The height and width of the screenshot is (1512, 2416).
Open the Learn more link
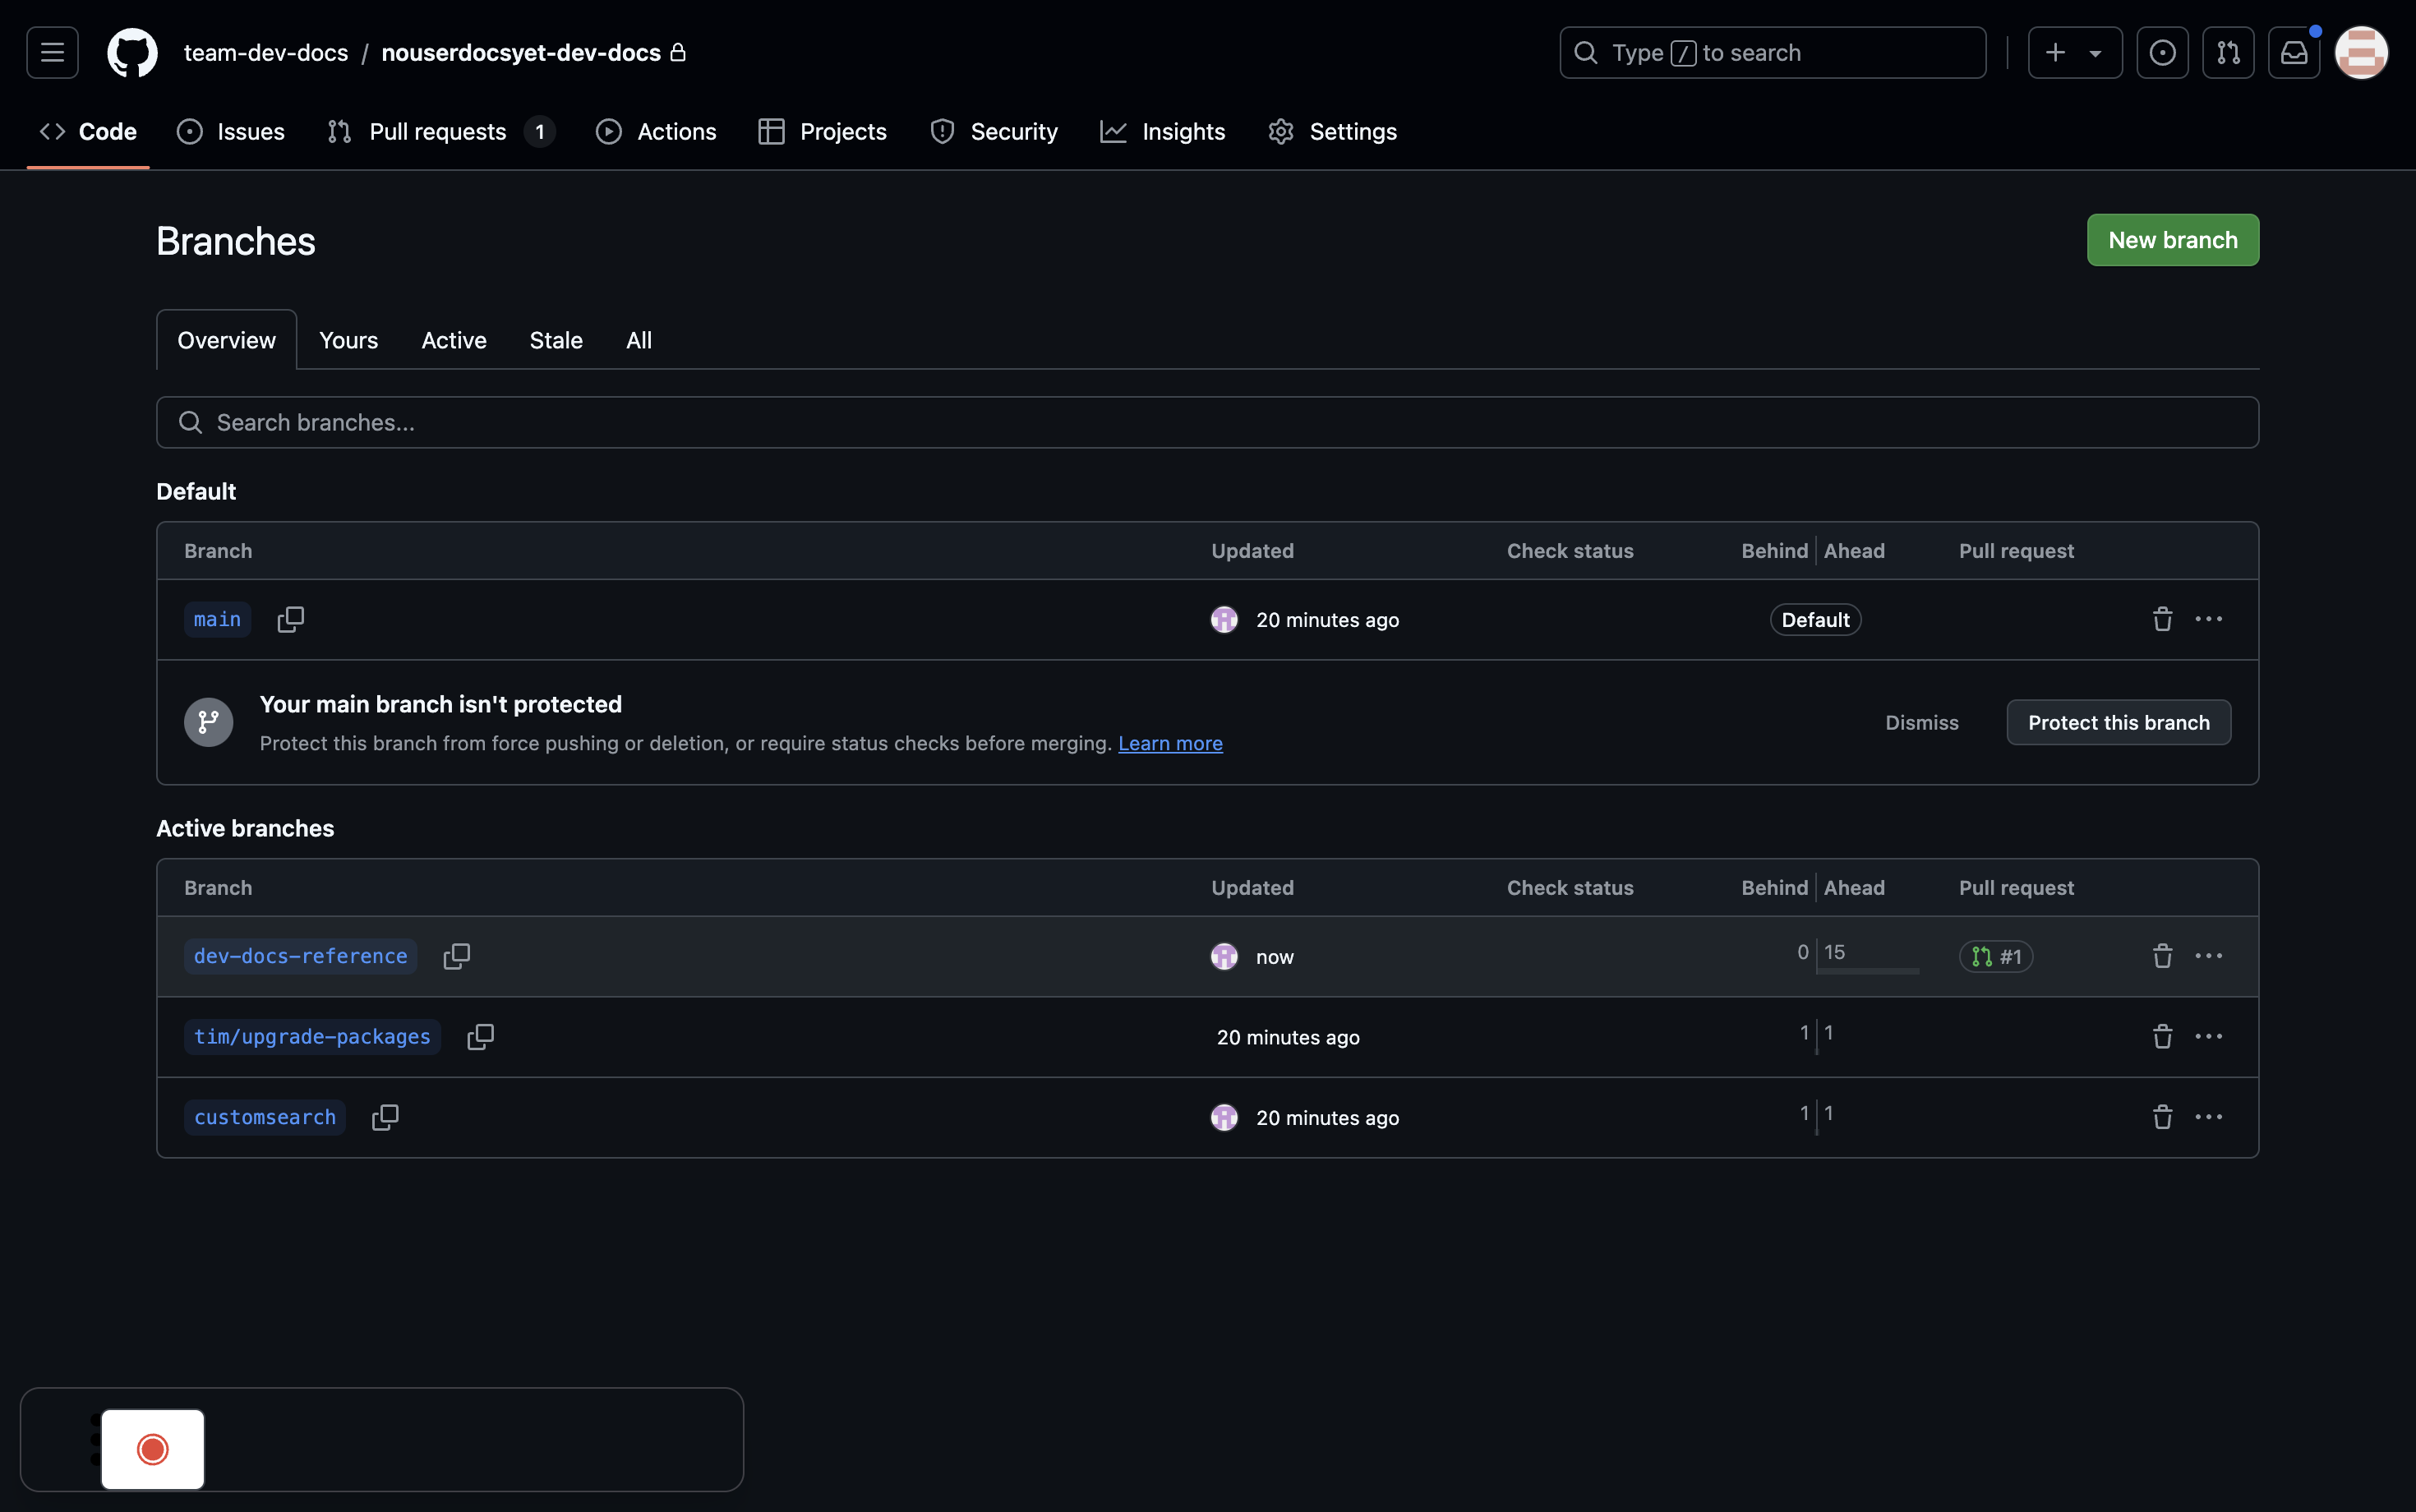pos(1169,743)
